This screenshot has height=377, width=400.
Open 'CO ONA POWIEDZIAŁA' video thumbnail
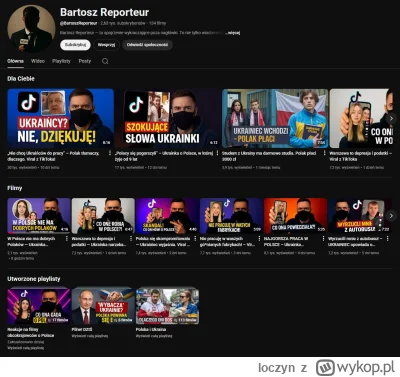point(296,216)
